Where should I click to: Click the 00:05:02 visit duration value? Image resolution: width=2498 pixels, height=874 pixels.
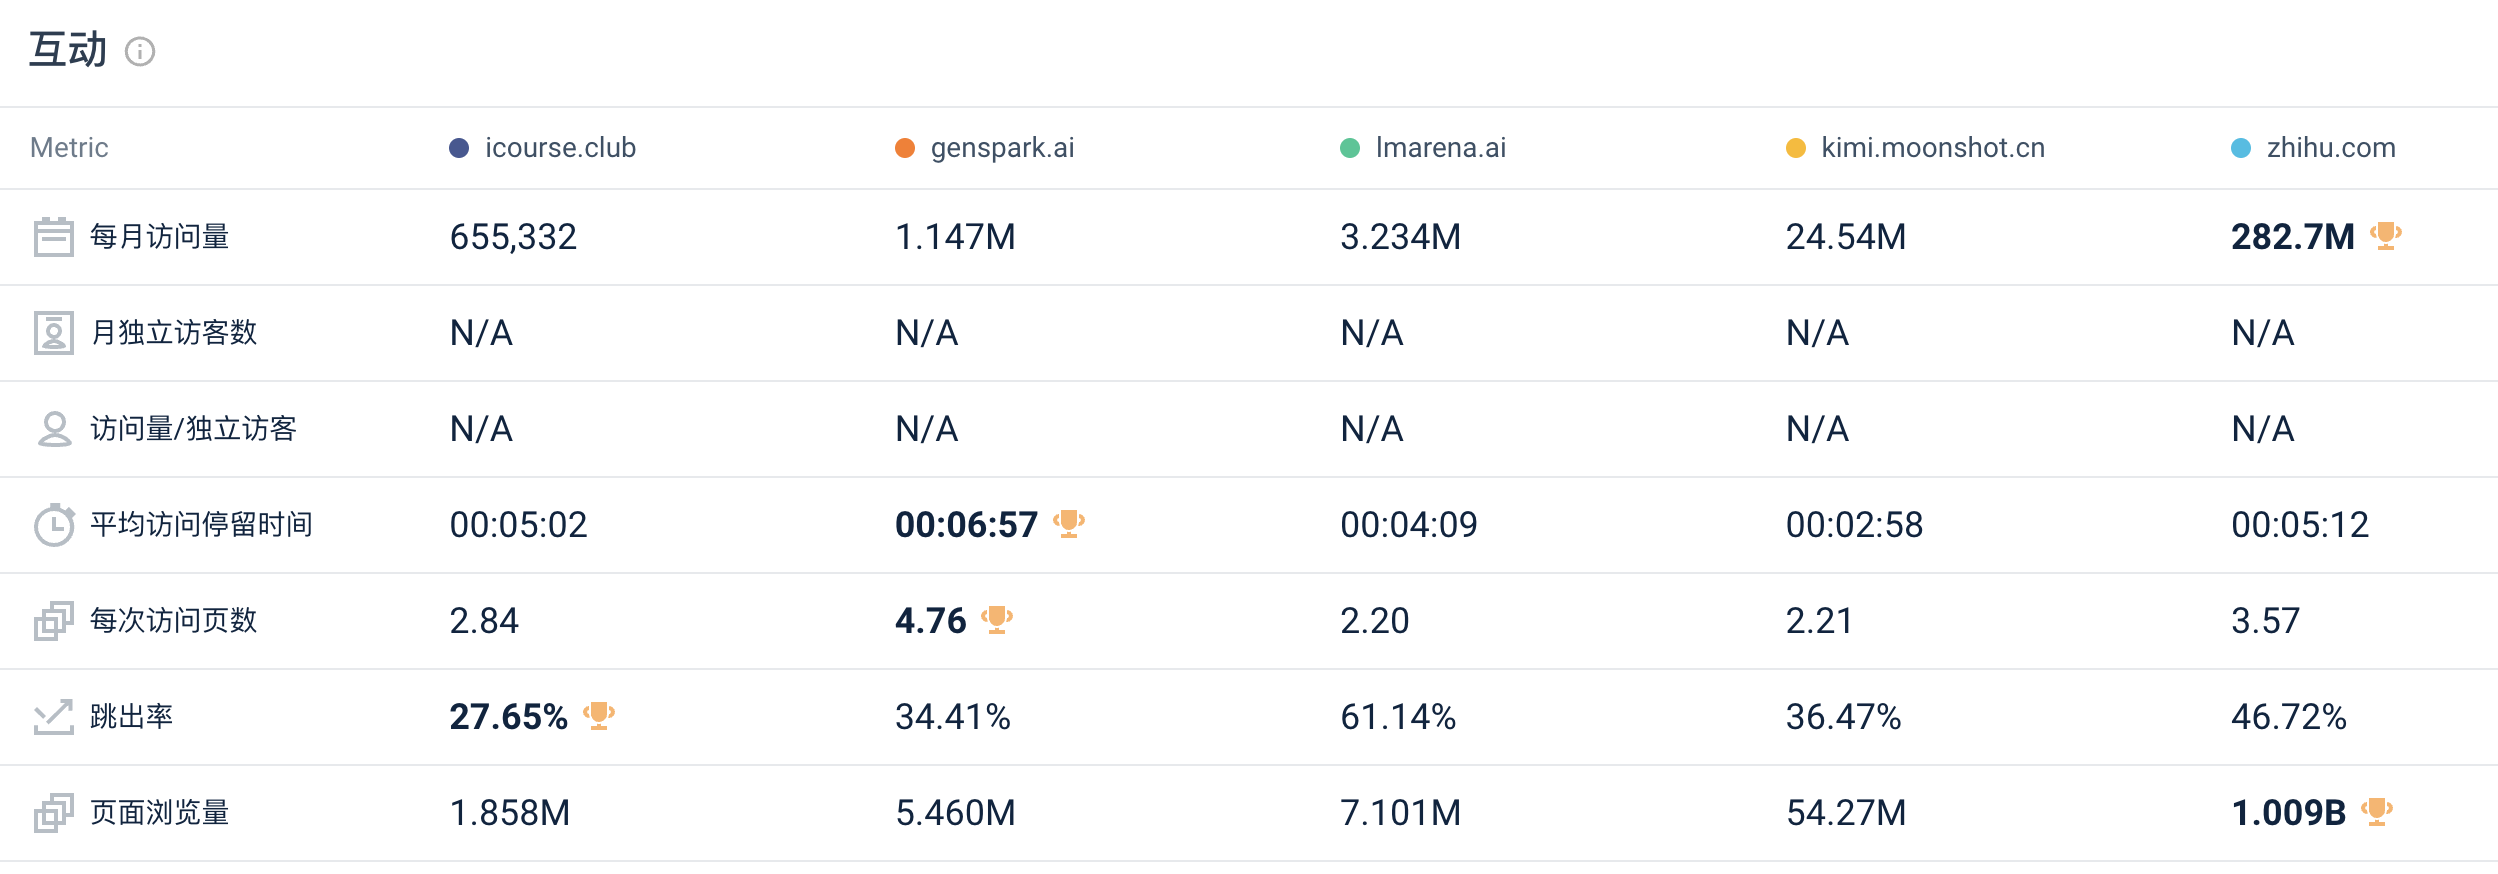pyautogui.click(x=518, y=525)
